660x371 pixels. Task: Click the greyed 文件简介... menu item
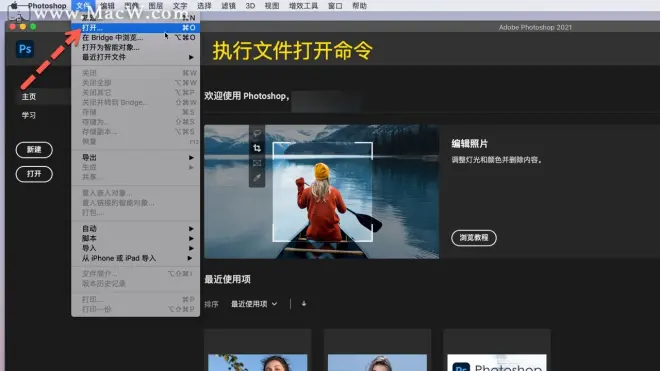click(x=136, y=274)
